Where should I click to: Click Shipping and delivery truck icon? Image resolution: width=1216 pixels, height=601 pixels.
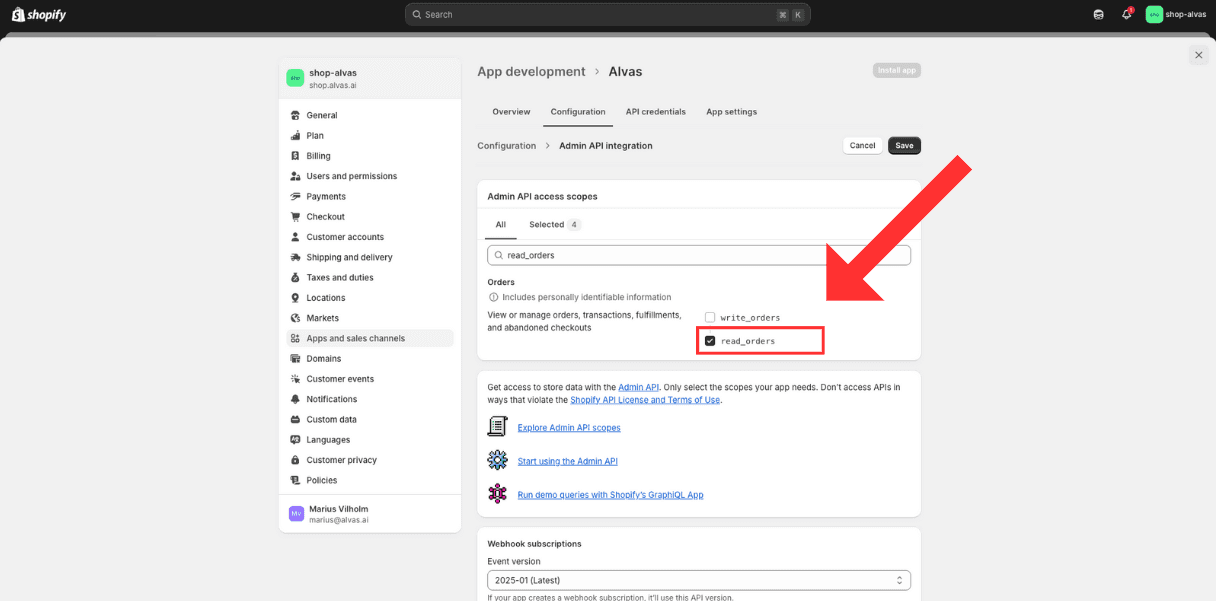click(295, 257)
